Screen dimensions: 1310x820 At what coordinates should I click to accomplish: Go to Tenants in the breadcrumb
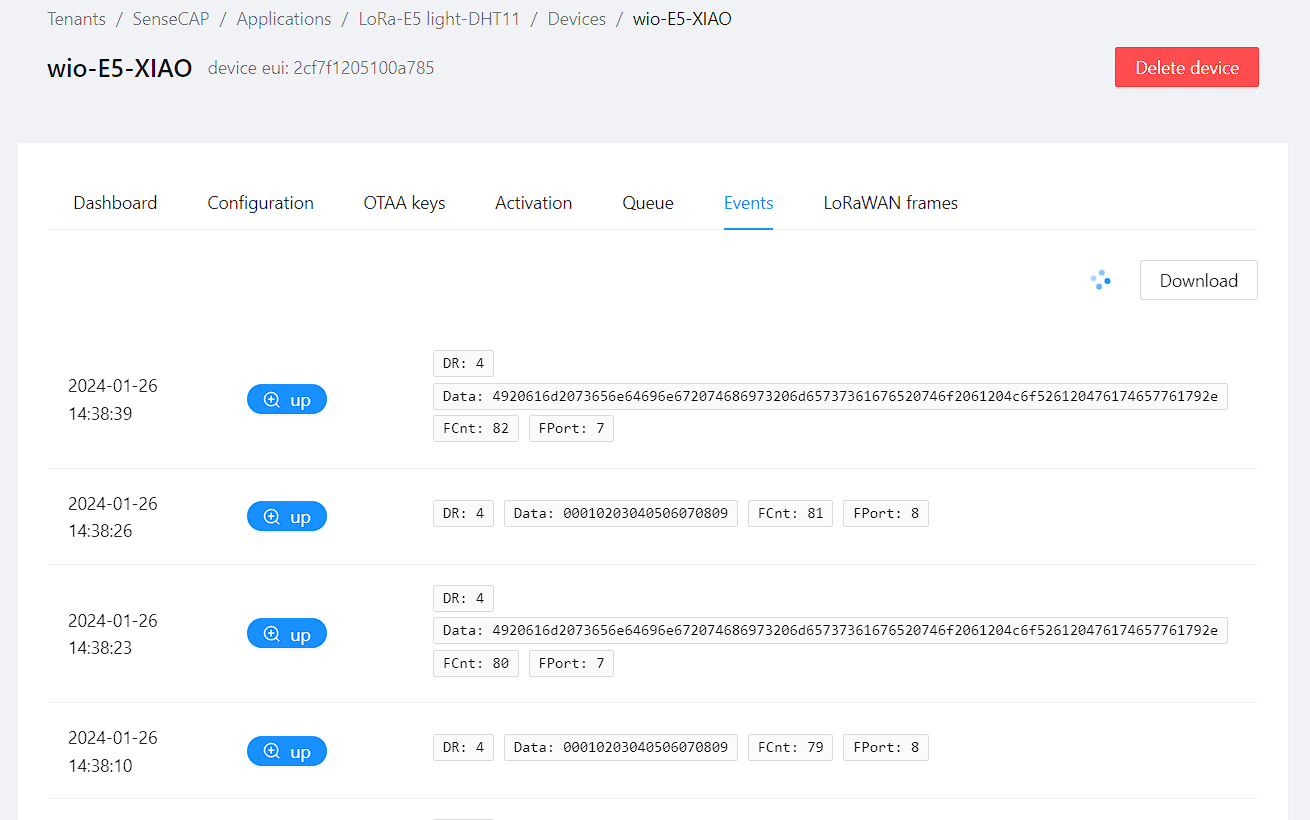[76, 19]
